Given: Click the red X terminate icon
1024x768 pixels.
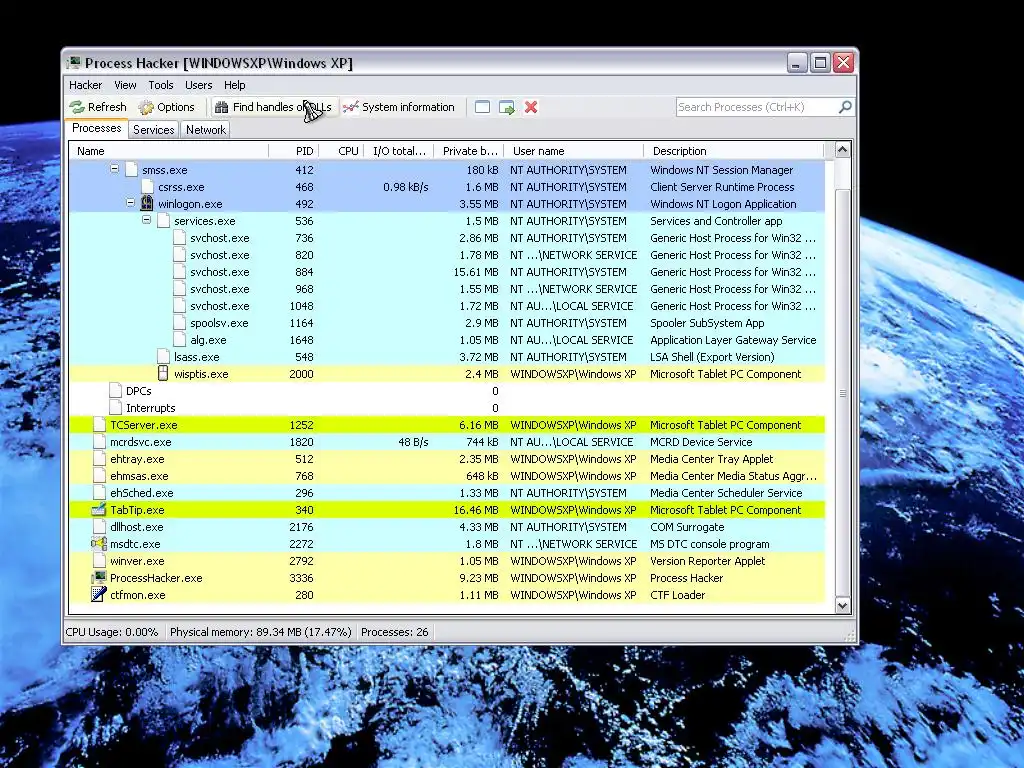Looking at the screenshot, I should pos(531,107).
